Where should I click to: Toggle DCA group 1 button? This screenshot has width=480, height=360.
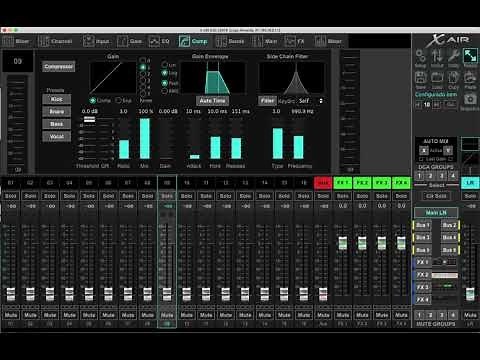pyautogui.click(x=419, y=176)
